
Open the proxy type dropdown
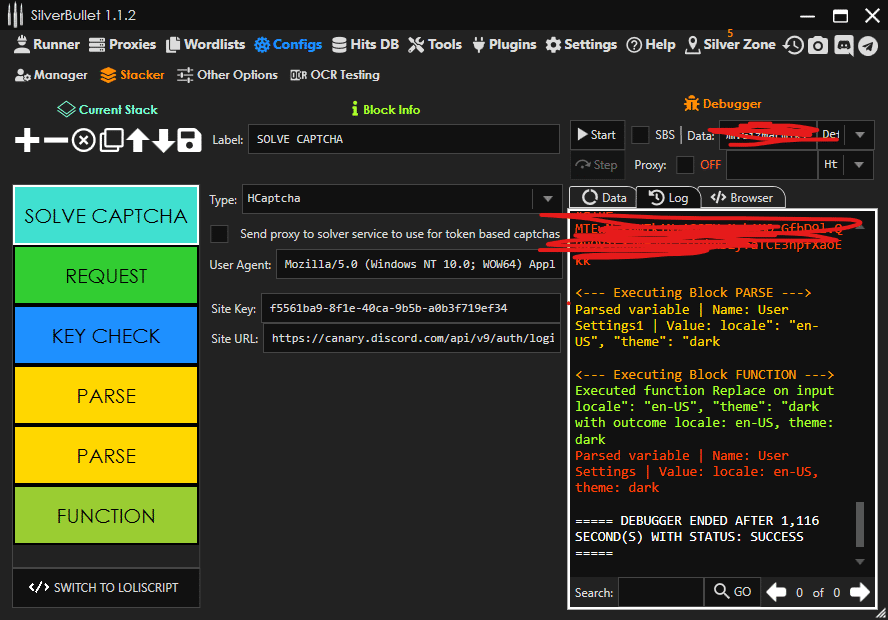pyautogui.click(x=859, y=165)
